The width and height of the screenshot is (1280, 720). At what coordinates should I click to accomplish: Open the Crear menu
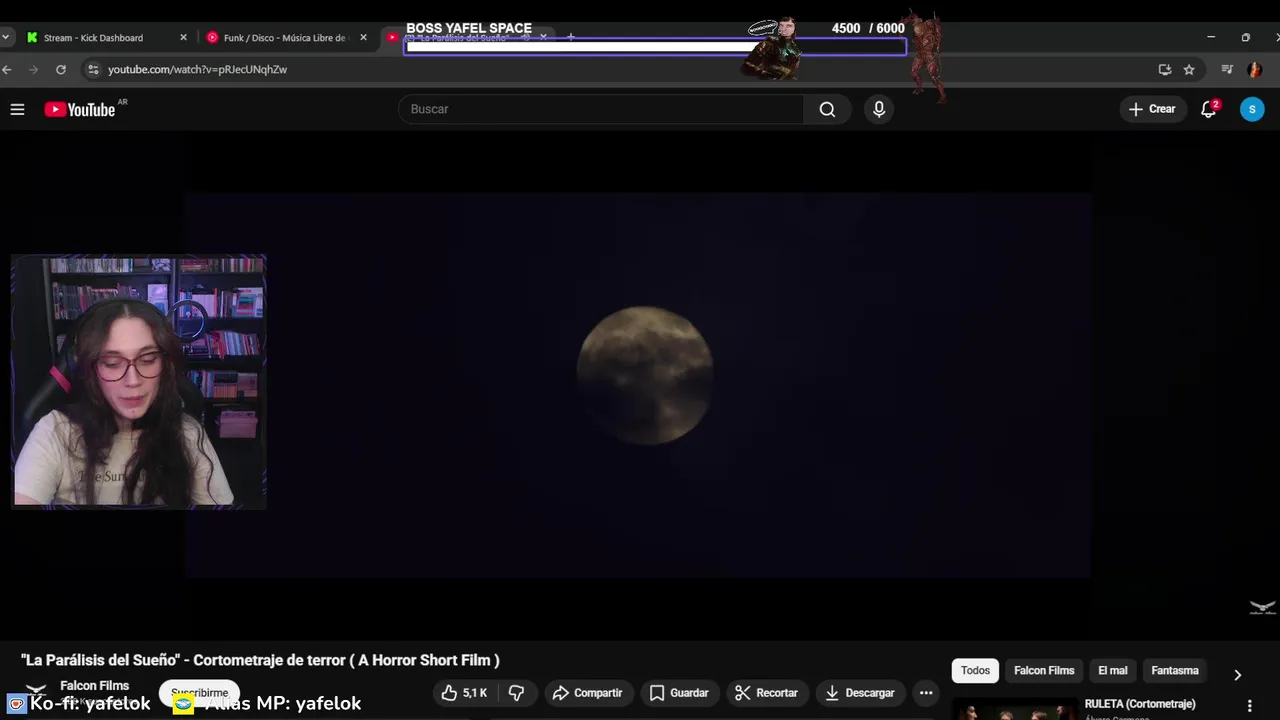point(1152,109)
